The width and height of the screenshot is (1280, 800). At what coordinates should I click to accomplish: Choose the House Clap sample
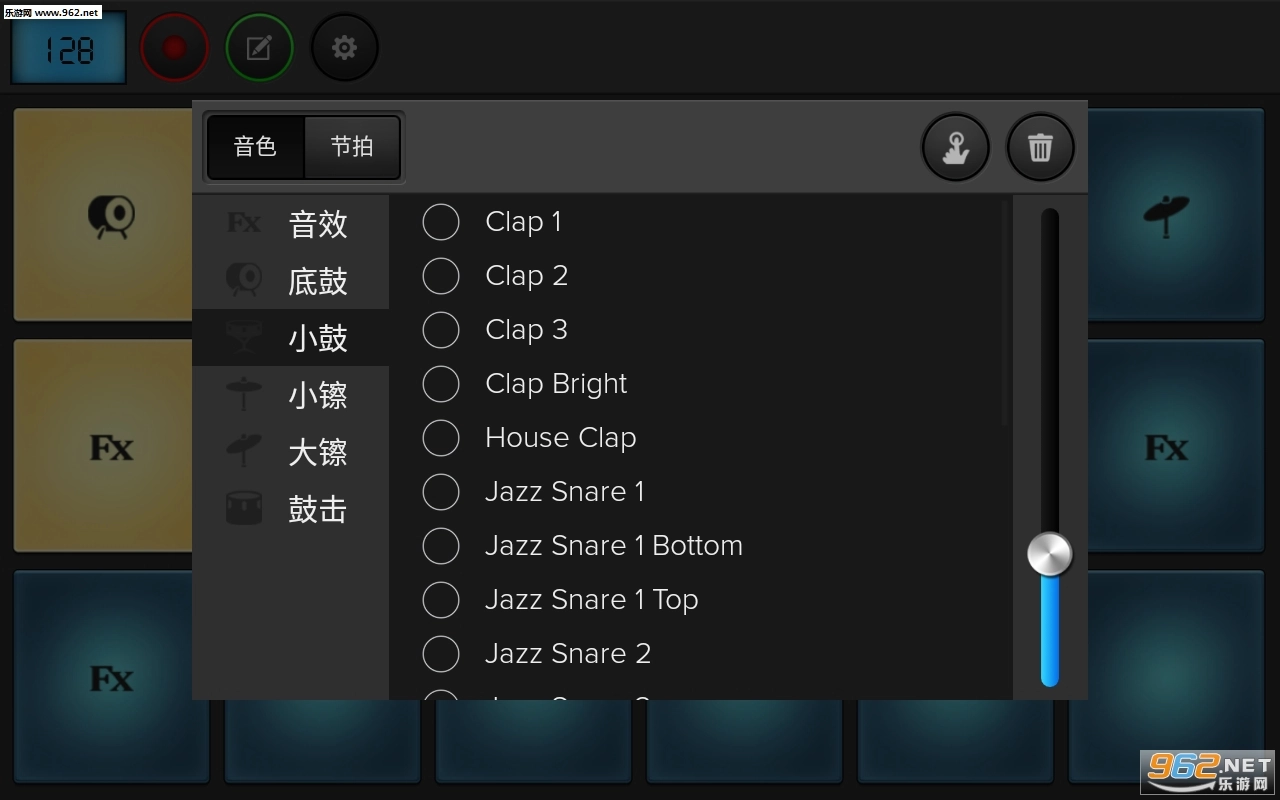[441, 438]
